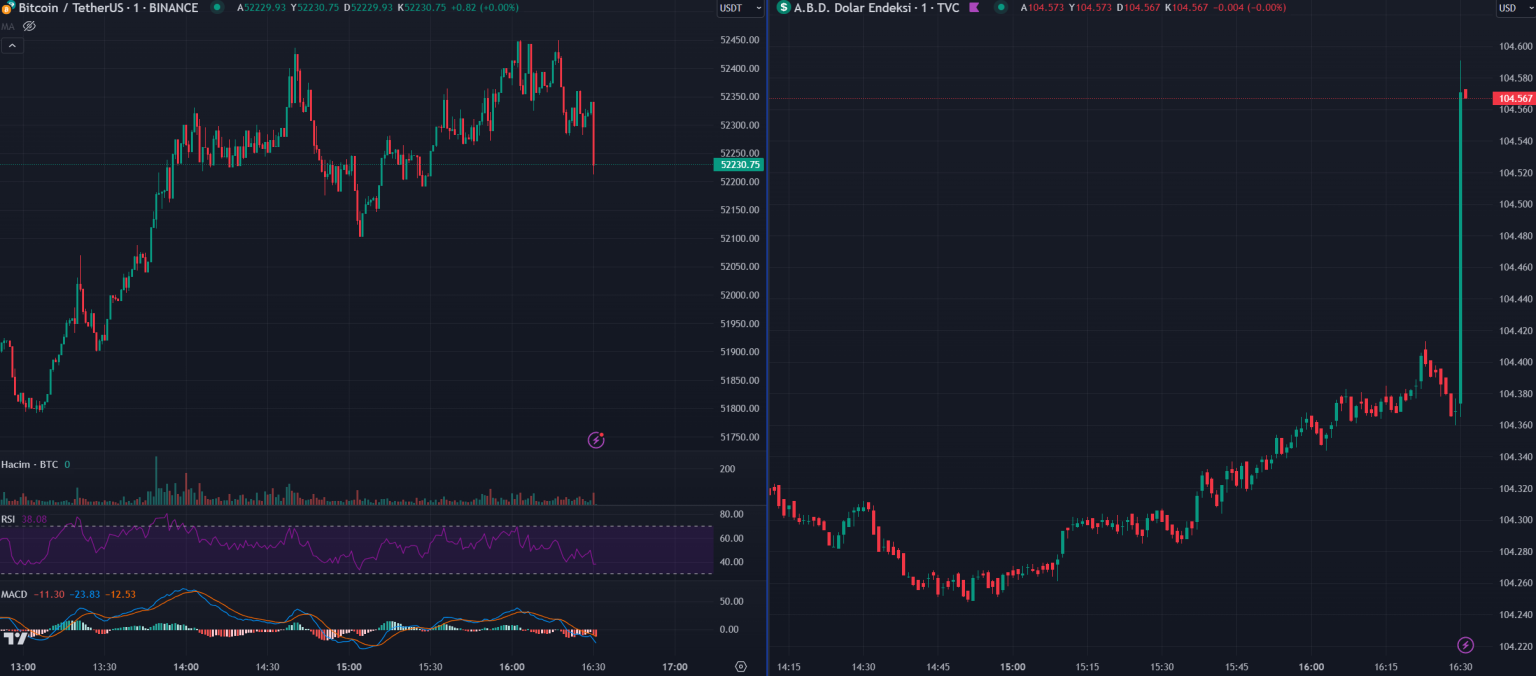The image size is (1536, 676).
Task: Open chart settings gear on time axis
Action: coord(741,667)
